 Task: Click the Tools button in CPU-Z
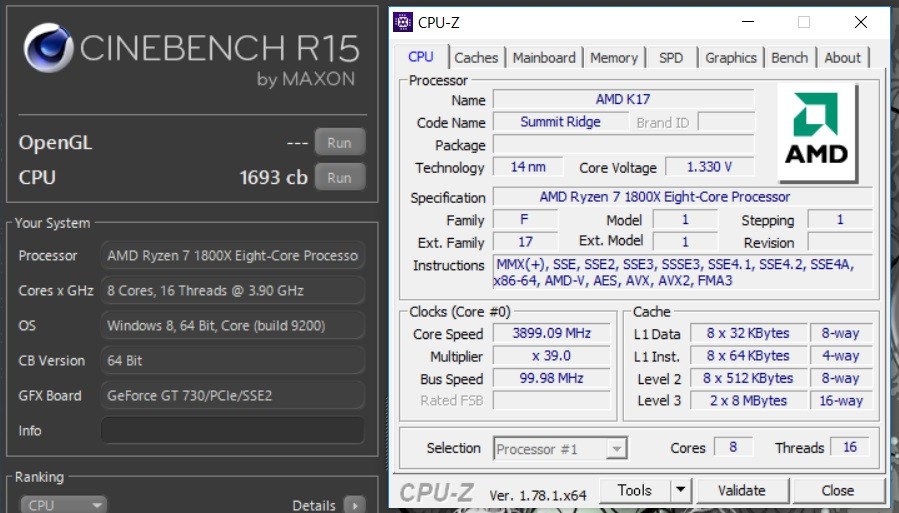pos(635,491)
